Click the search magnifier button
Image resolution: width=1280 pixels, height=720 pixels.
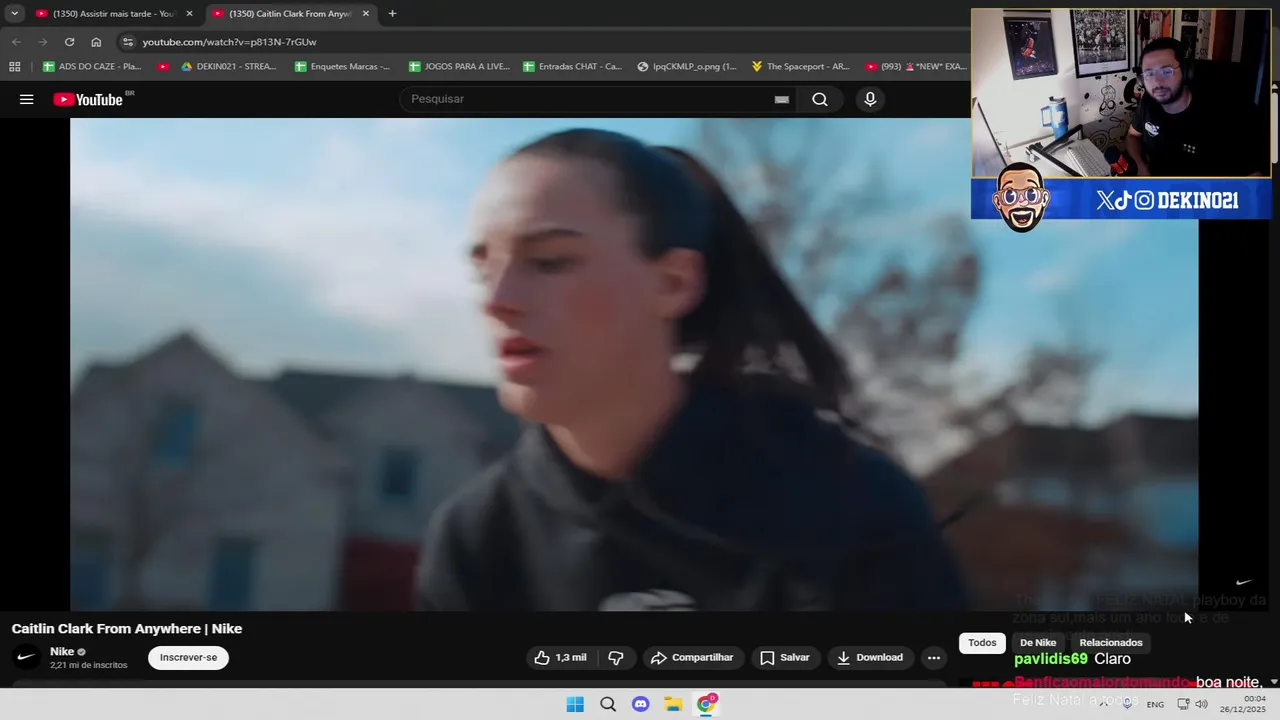[820, 99]
